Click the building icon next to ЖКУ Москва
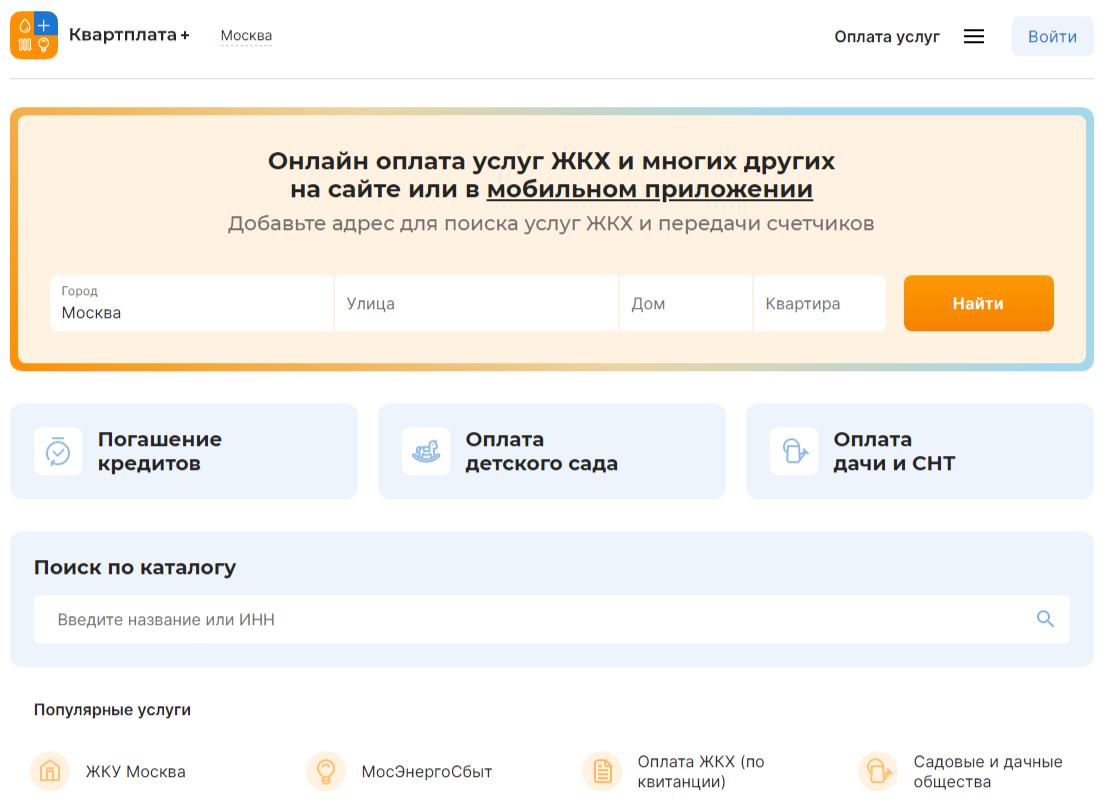 click(50, 772)
